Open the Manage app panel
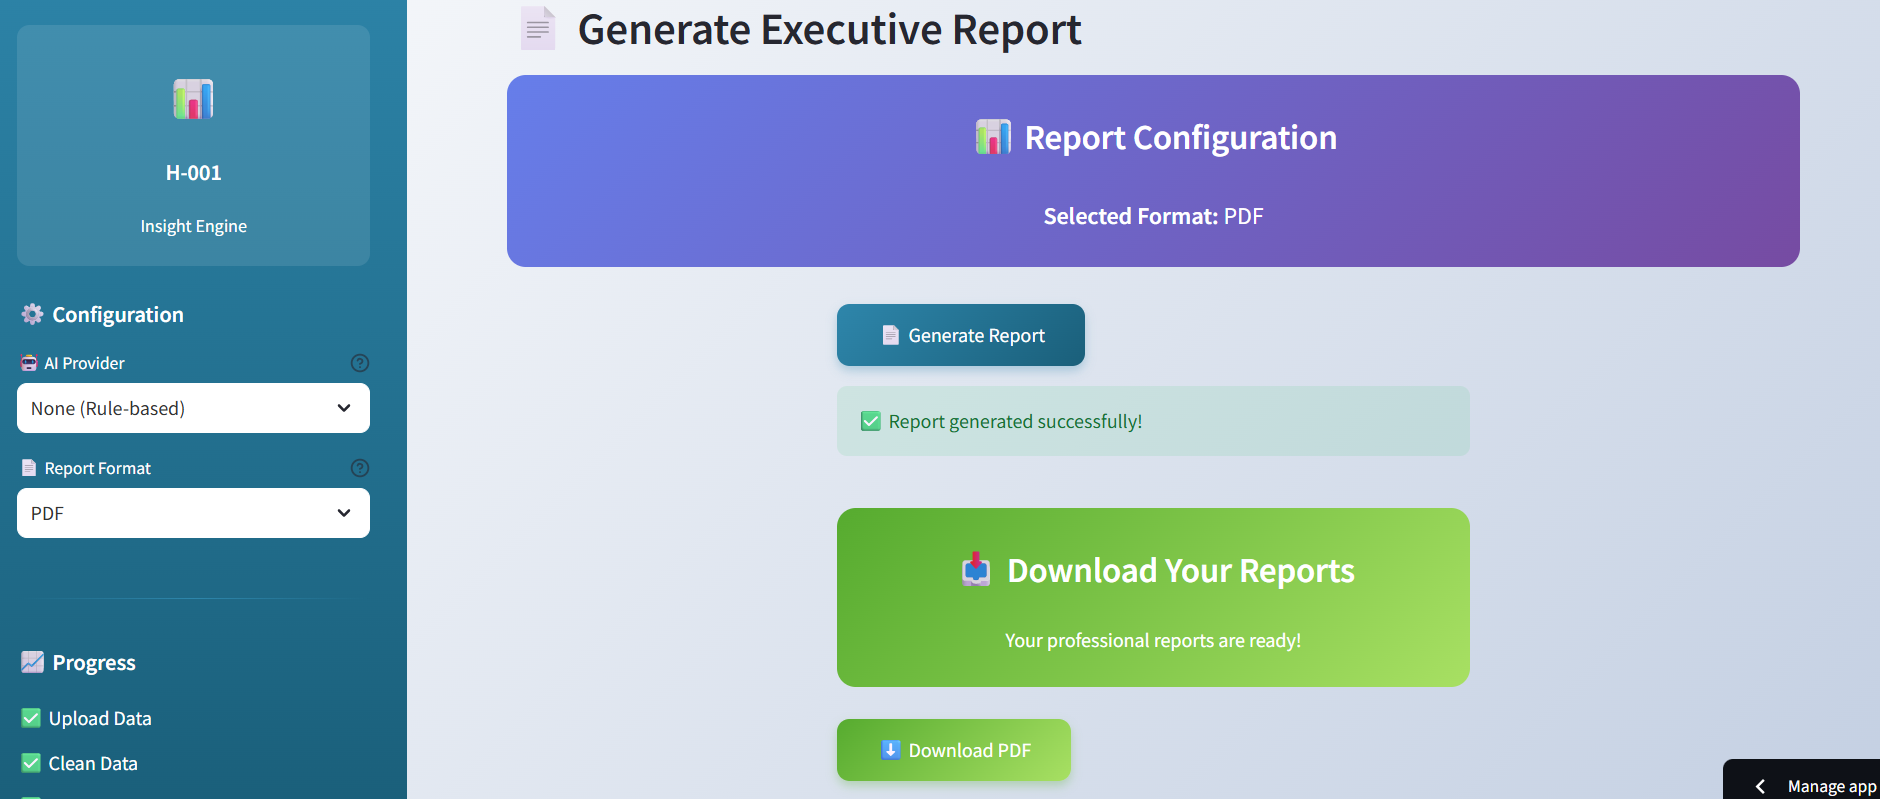 tap(1802, 781)
